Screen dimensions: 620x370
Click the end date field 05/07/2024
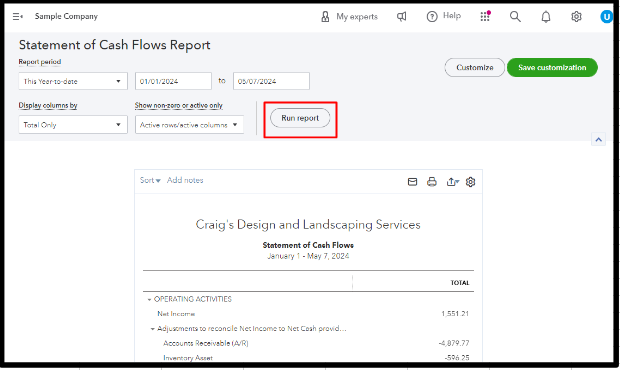271,81
